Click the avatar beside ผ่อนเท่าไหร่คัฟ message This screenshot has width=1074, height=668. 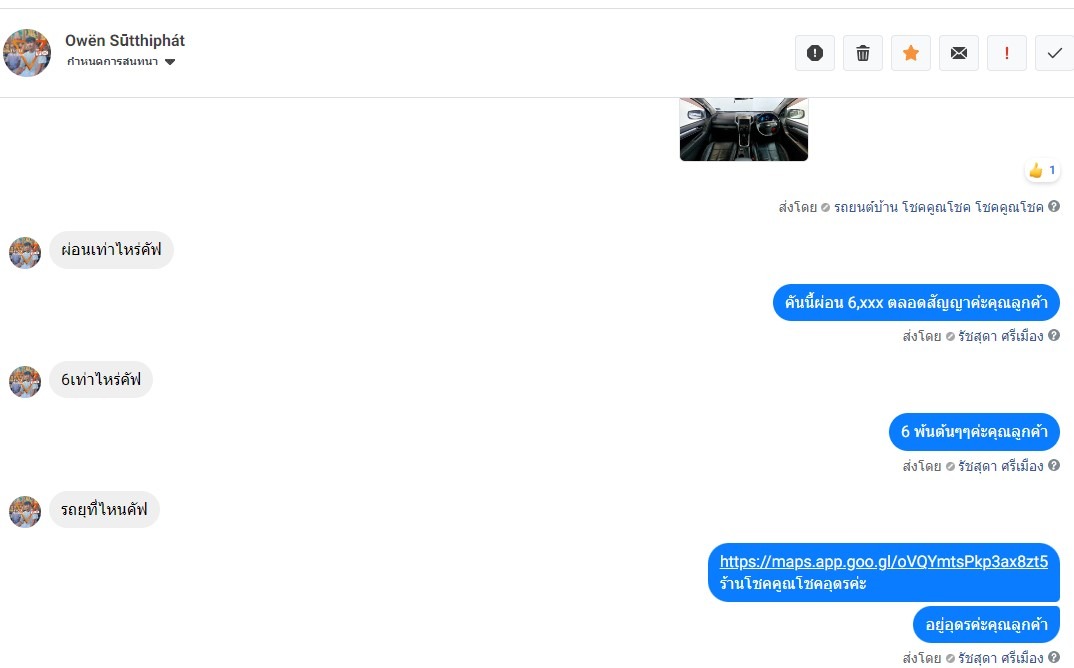coord(25,253)
